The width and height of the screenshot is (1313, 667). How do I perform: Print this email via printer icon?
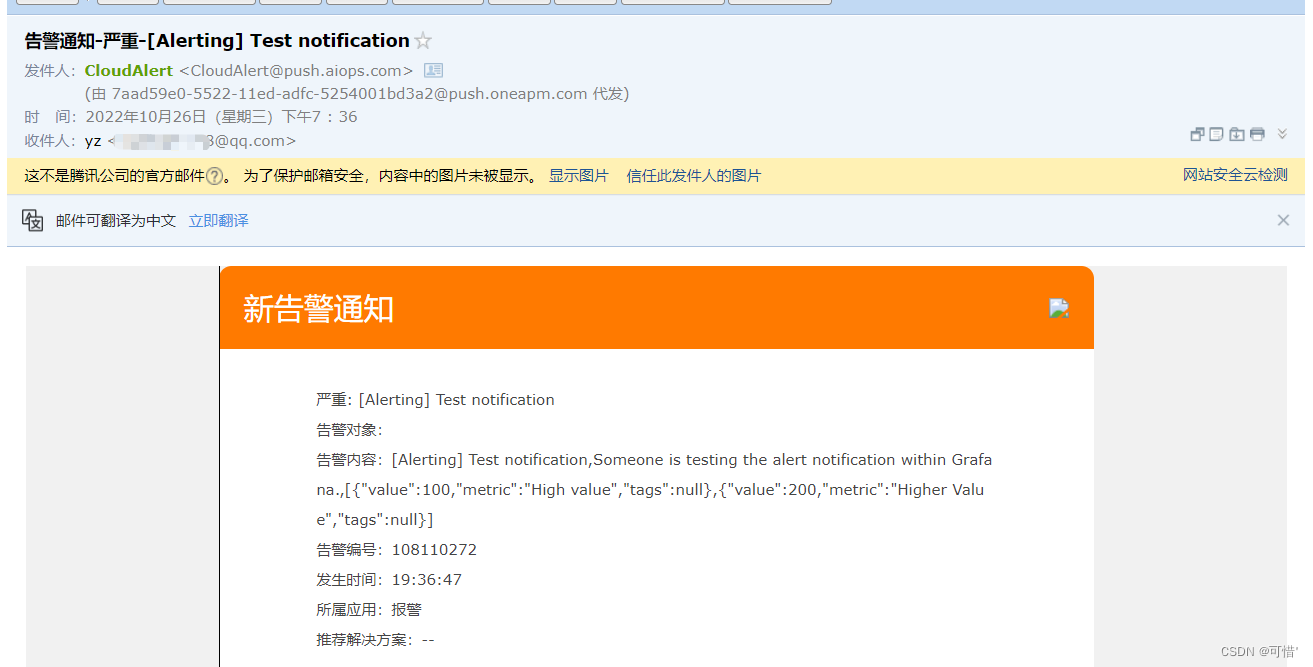pyautogui.click(x=1257, y=135)
